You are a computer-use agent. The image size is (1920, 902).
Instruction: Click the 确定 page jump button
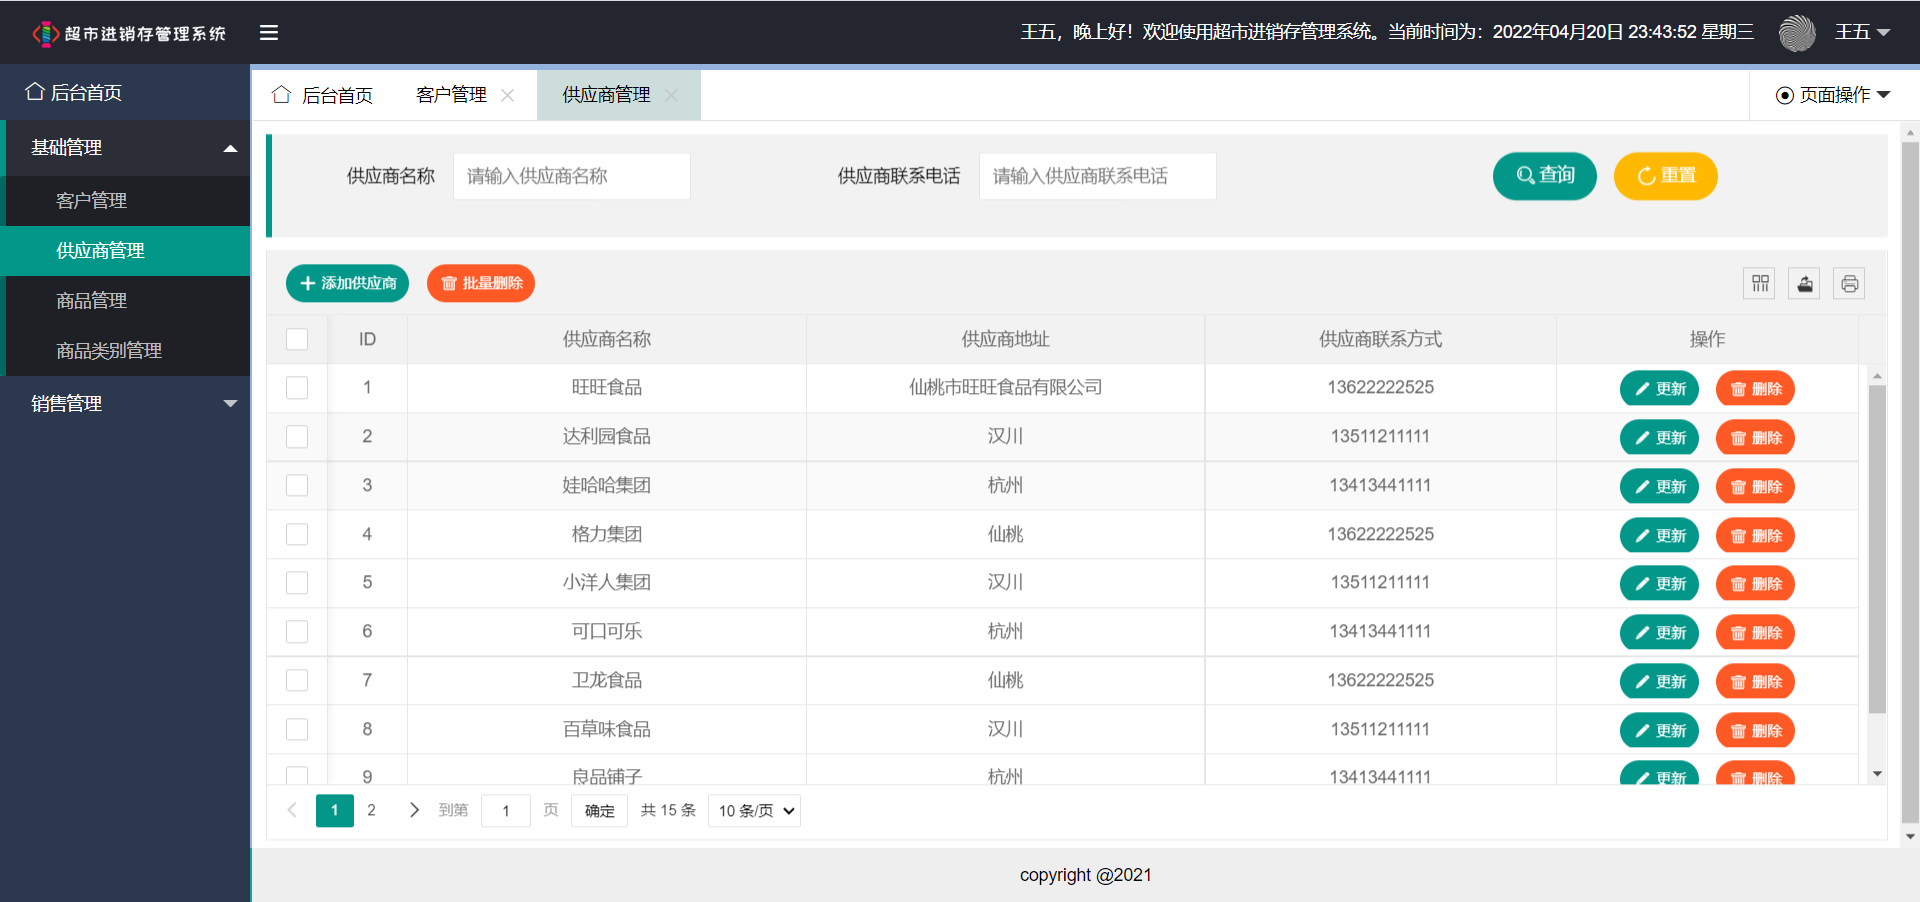pos(599,811)
